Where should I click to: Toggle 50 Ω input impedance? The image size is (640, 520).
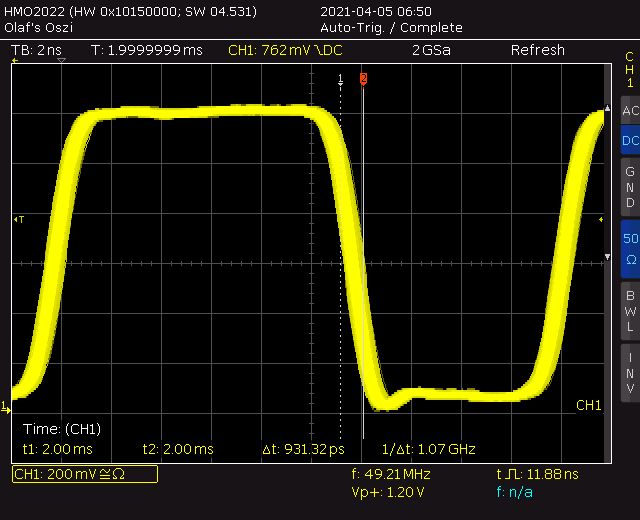click(x=630, y=249)
